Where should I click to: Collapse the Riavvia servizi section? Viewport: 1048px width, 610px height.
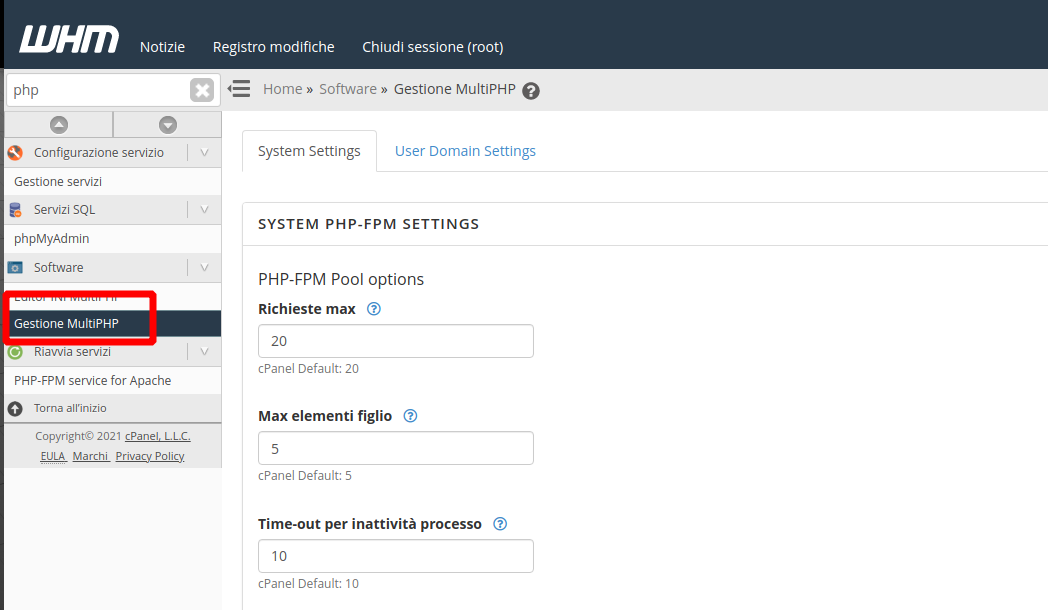point(204,352)
